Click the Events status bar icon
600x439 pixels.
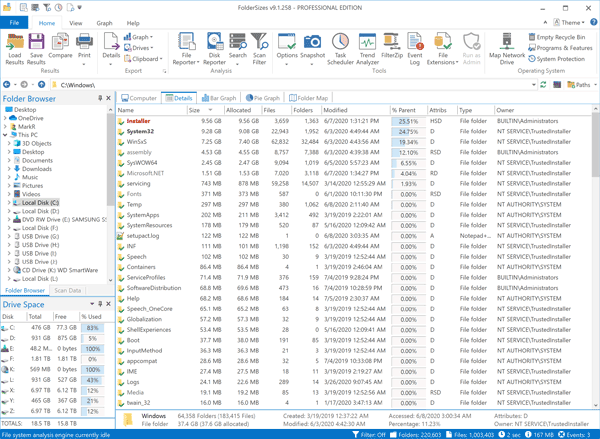pos(561,434)
